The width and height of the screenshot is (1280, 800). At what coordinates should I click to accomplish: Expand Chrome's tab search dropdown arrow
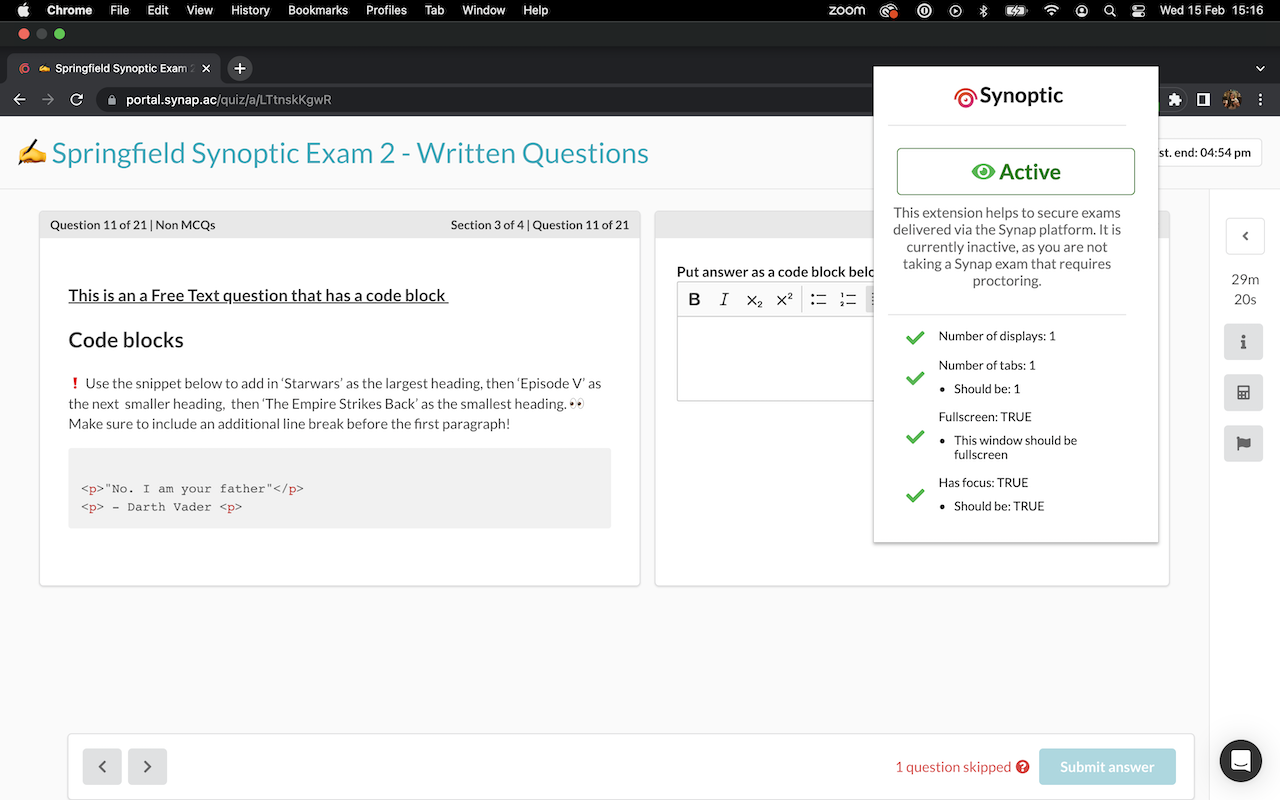click(1259, 69)
